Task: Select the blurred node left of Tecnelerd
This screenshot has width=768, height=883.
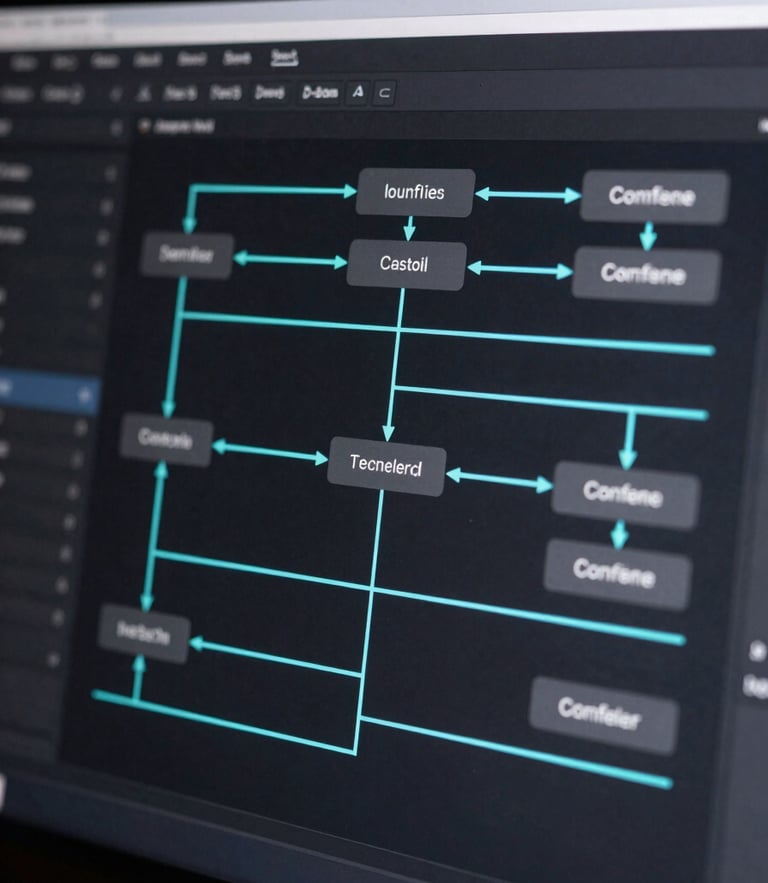Action: 166,439
